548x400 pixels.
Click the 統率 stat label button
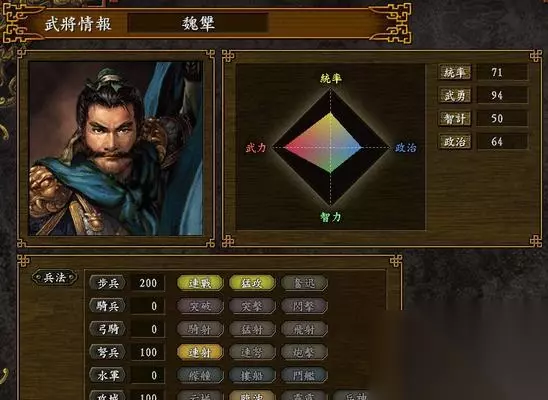[454, 72]
